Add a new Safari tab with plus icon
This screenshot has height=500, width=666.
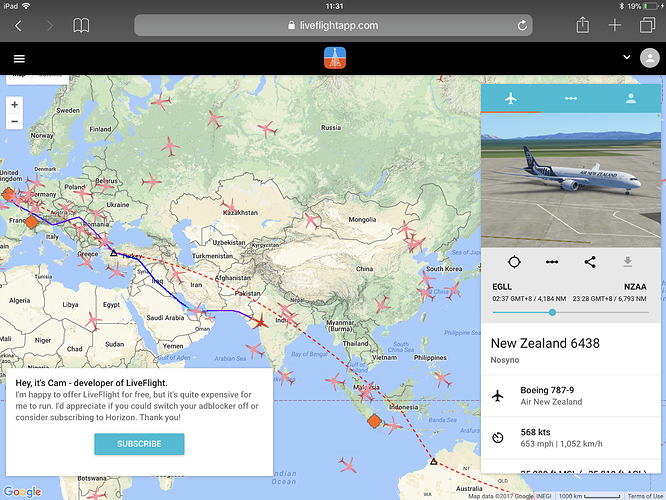pos(615,25)
